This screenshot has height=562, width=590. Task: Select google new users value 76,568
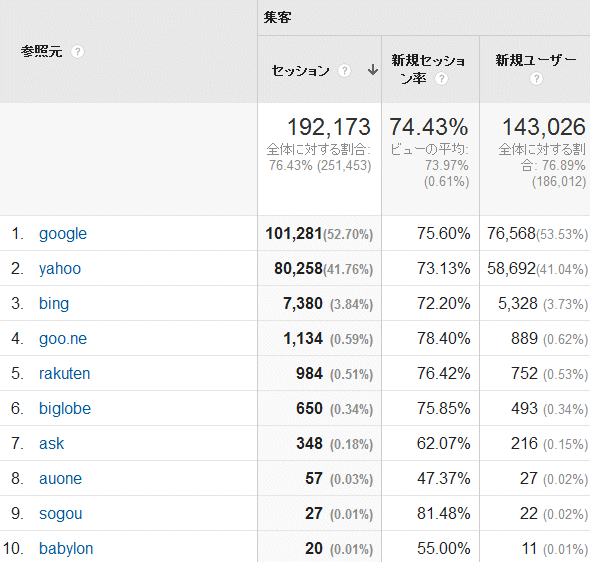pos(511,234)
